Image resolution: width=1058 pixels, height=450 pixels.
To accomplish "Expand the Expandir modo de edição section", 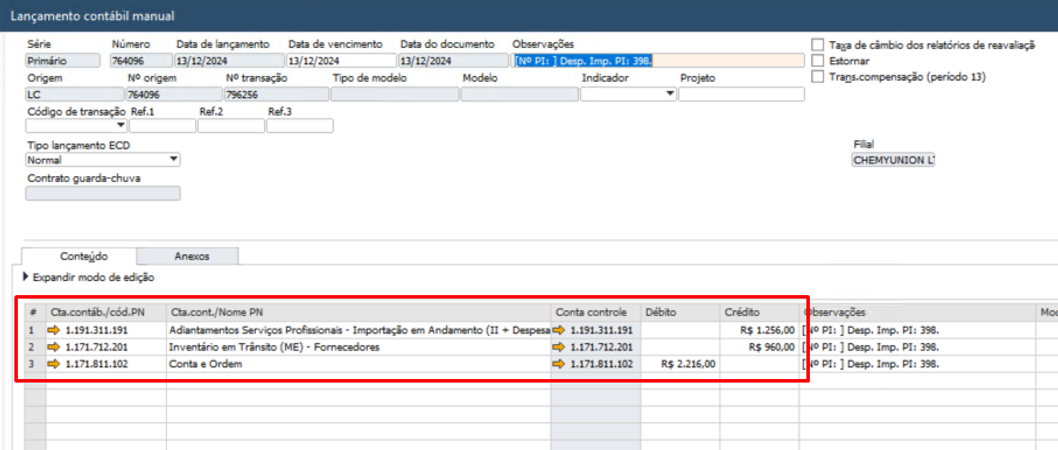I will point(26,277).
